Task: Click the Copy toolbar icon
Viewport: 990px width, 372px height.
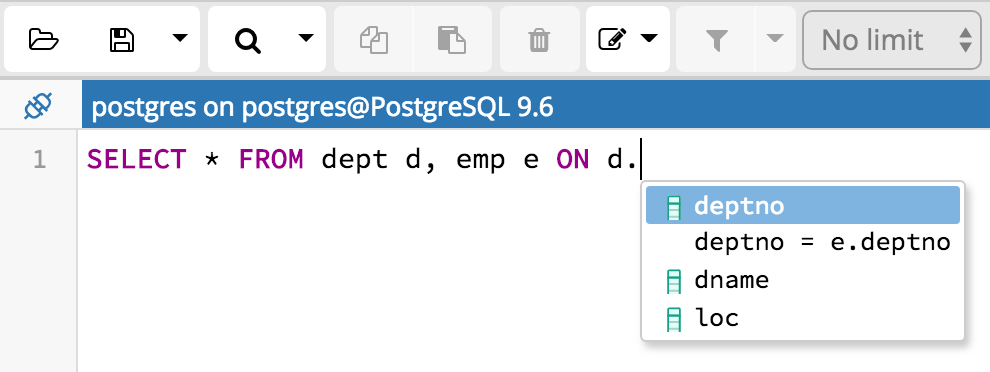Action: coord(374,39)
